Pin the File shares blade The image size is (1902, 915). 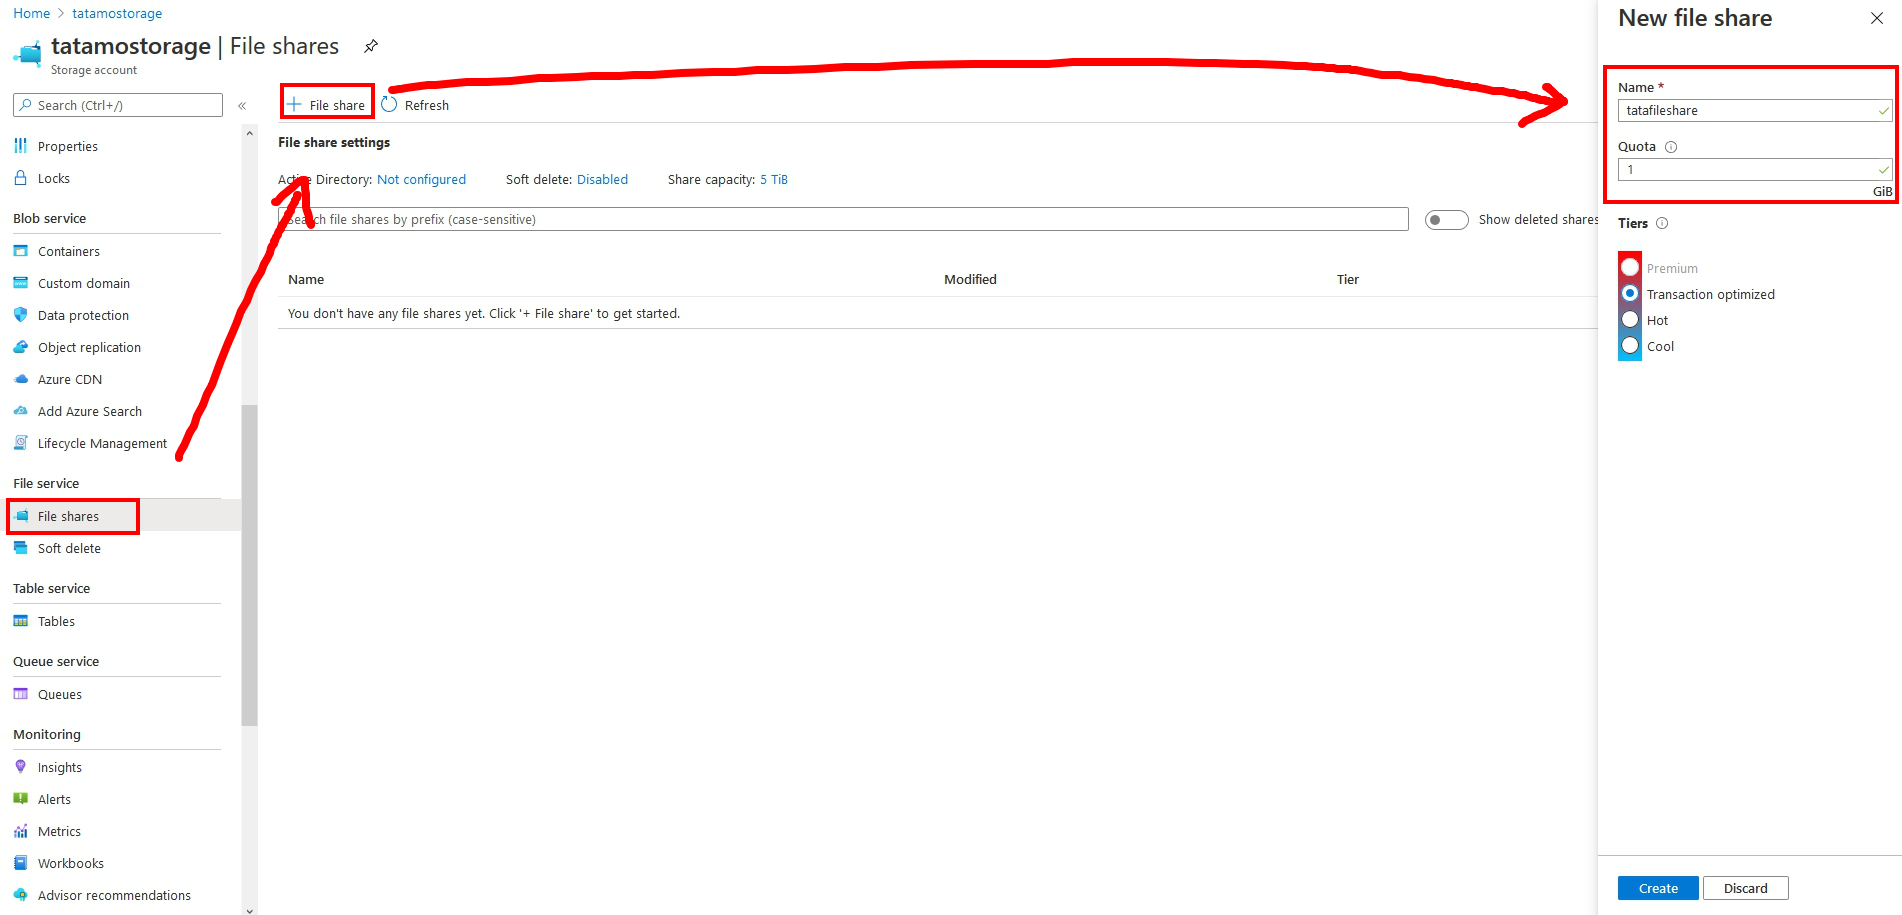(x=371, y=46)
